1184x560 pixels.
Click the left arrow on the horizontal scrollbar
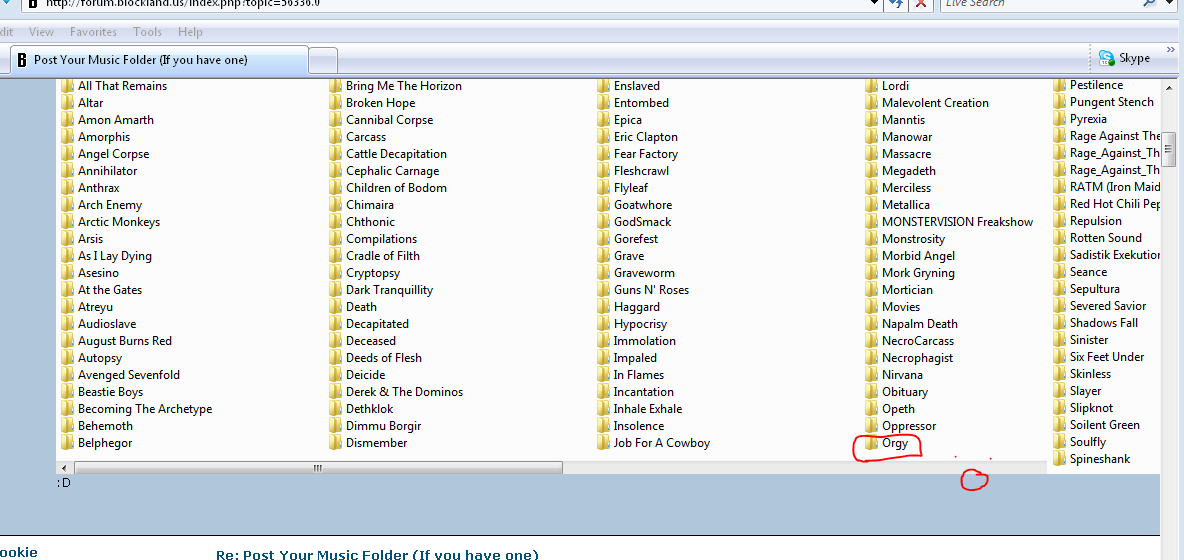pos(65,468)
